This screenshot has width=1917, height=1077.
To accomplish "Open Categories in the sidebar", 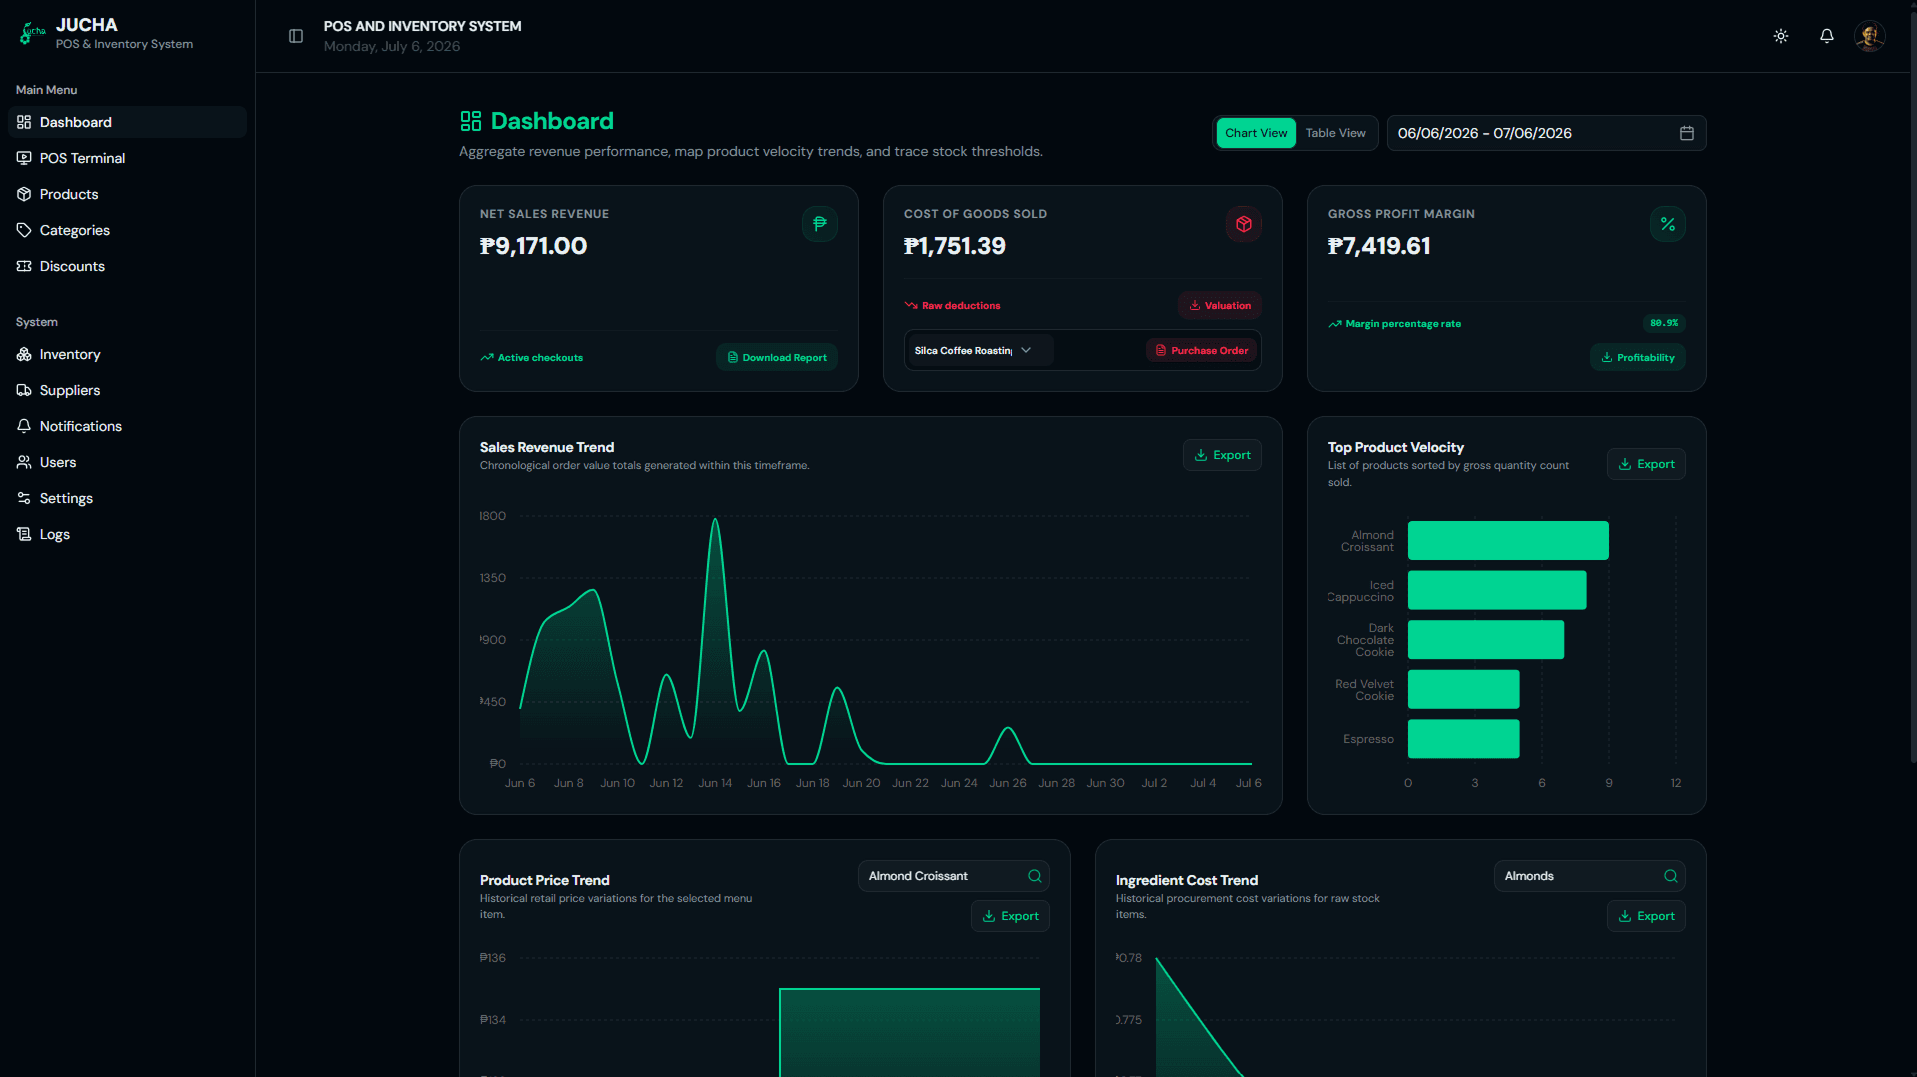I will coord(127,230).
